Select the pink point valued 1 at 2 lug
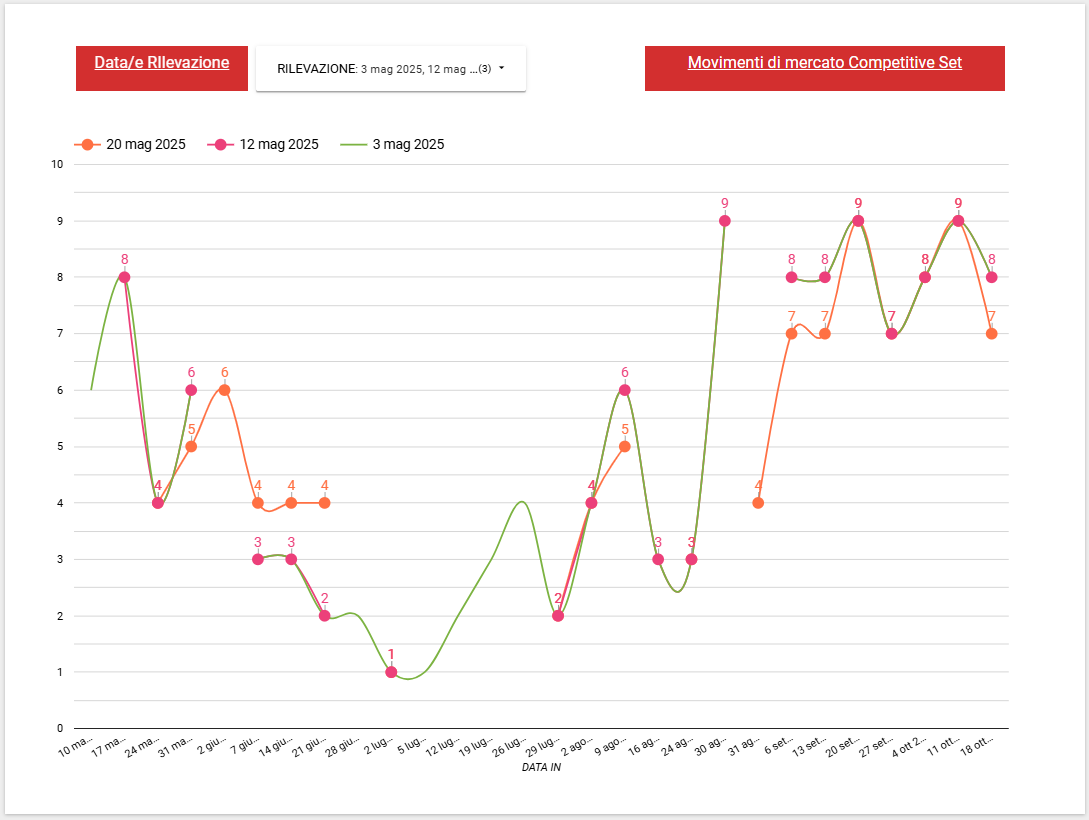Image resolution: width=1089 pixels, height=820 pixels. (x=391, y=672)
